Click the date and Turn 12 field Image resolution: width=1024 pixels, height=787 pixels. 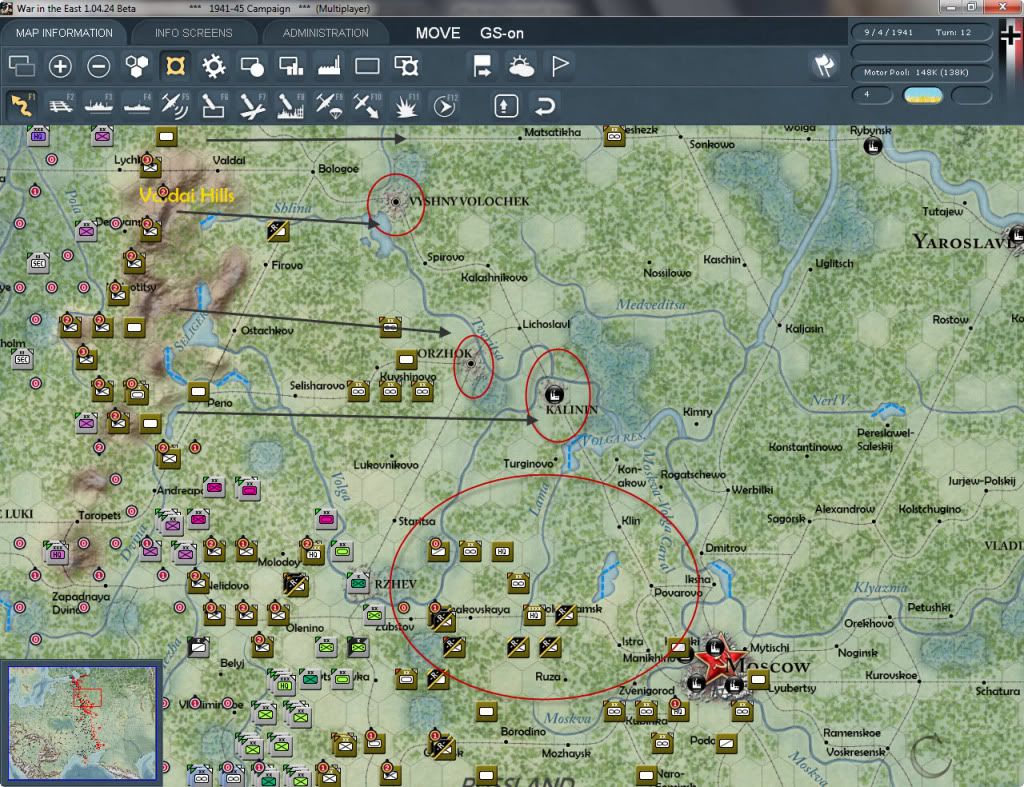click(921, 32)
